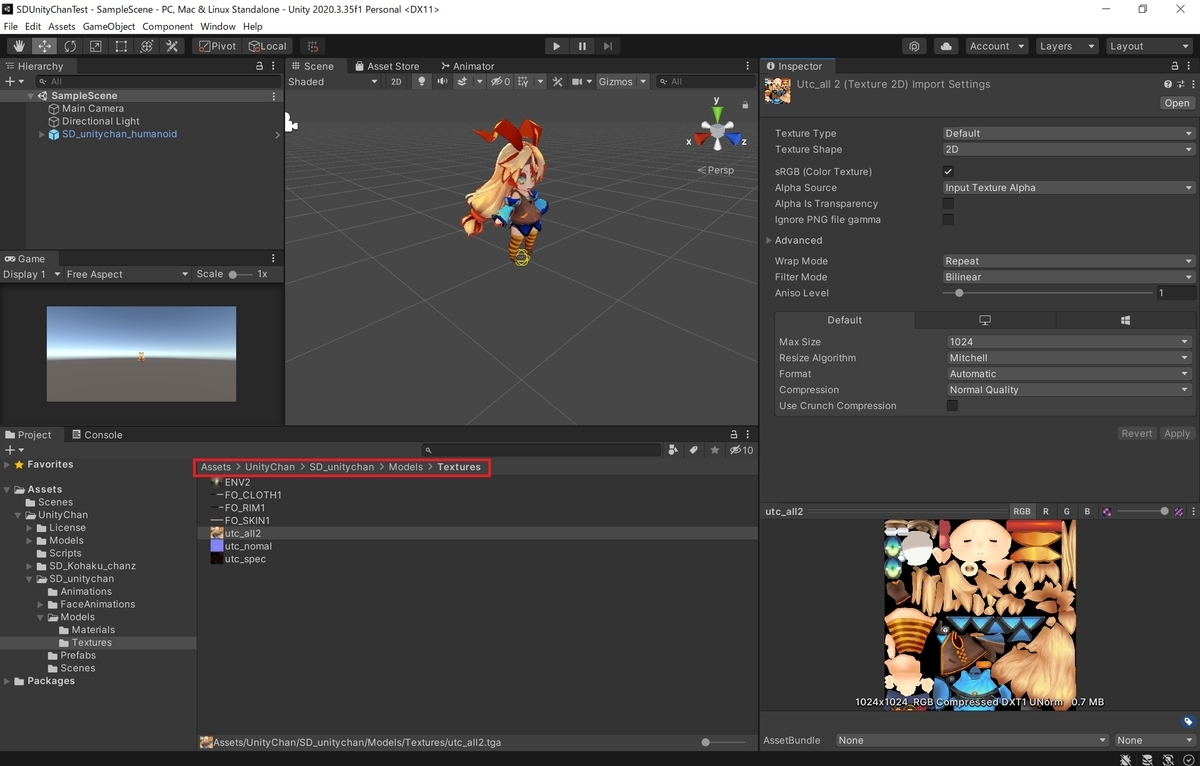Open Texture Shape dropdown

point(1068,149)
